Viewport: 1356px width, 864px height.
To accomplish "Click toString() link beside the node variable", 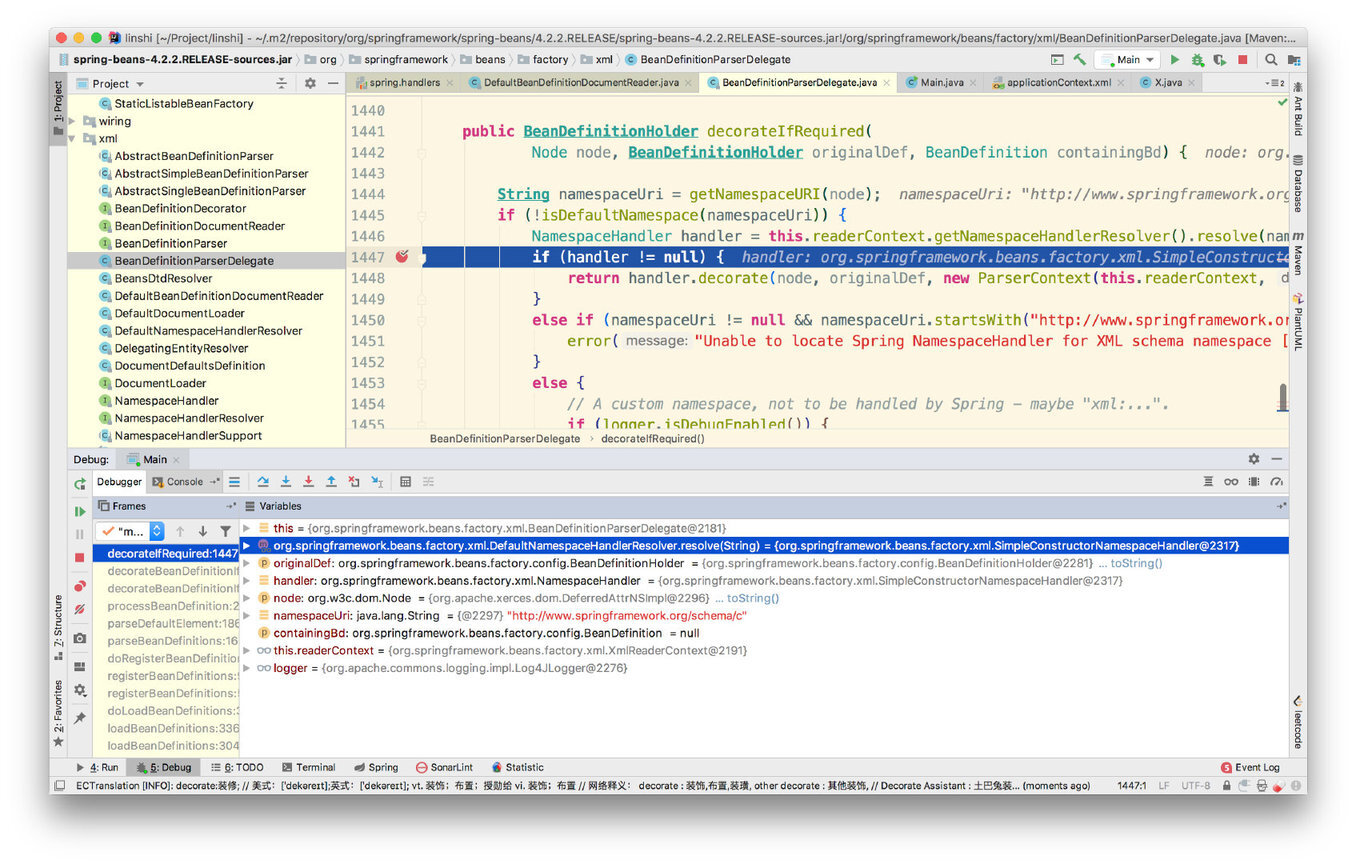I will click(x=752, y=598).
